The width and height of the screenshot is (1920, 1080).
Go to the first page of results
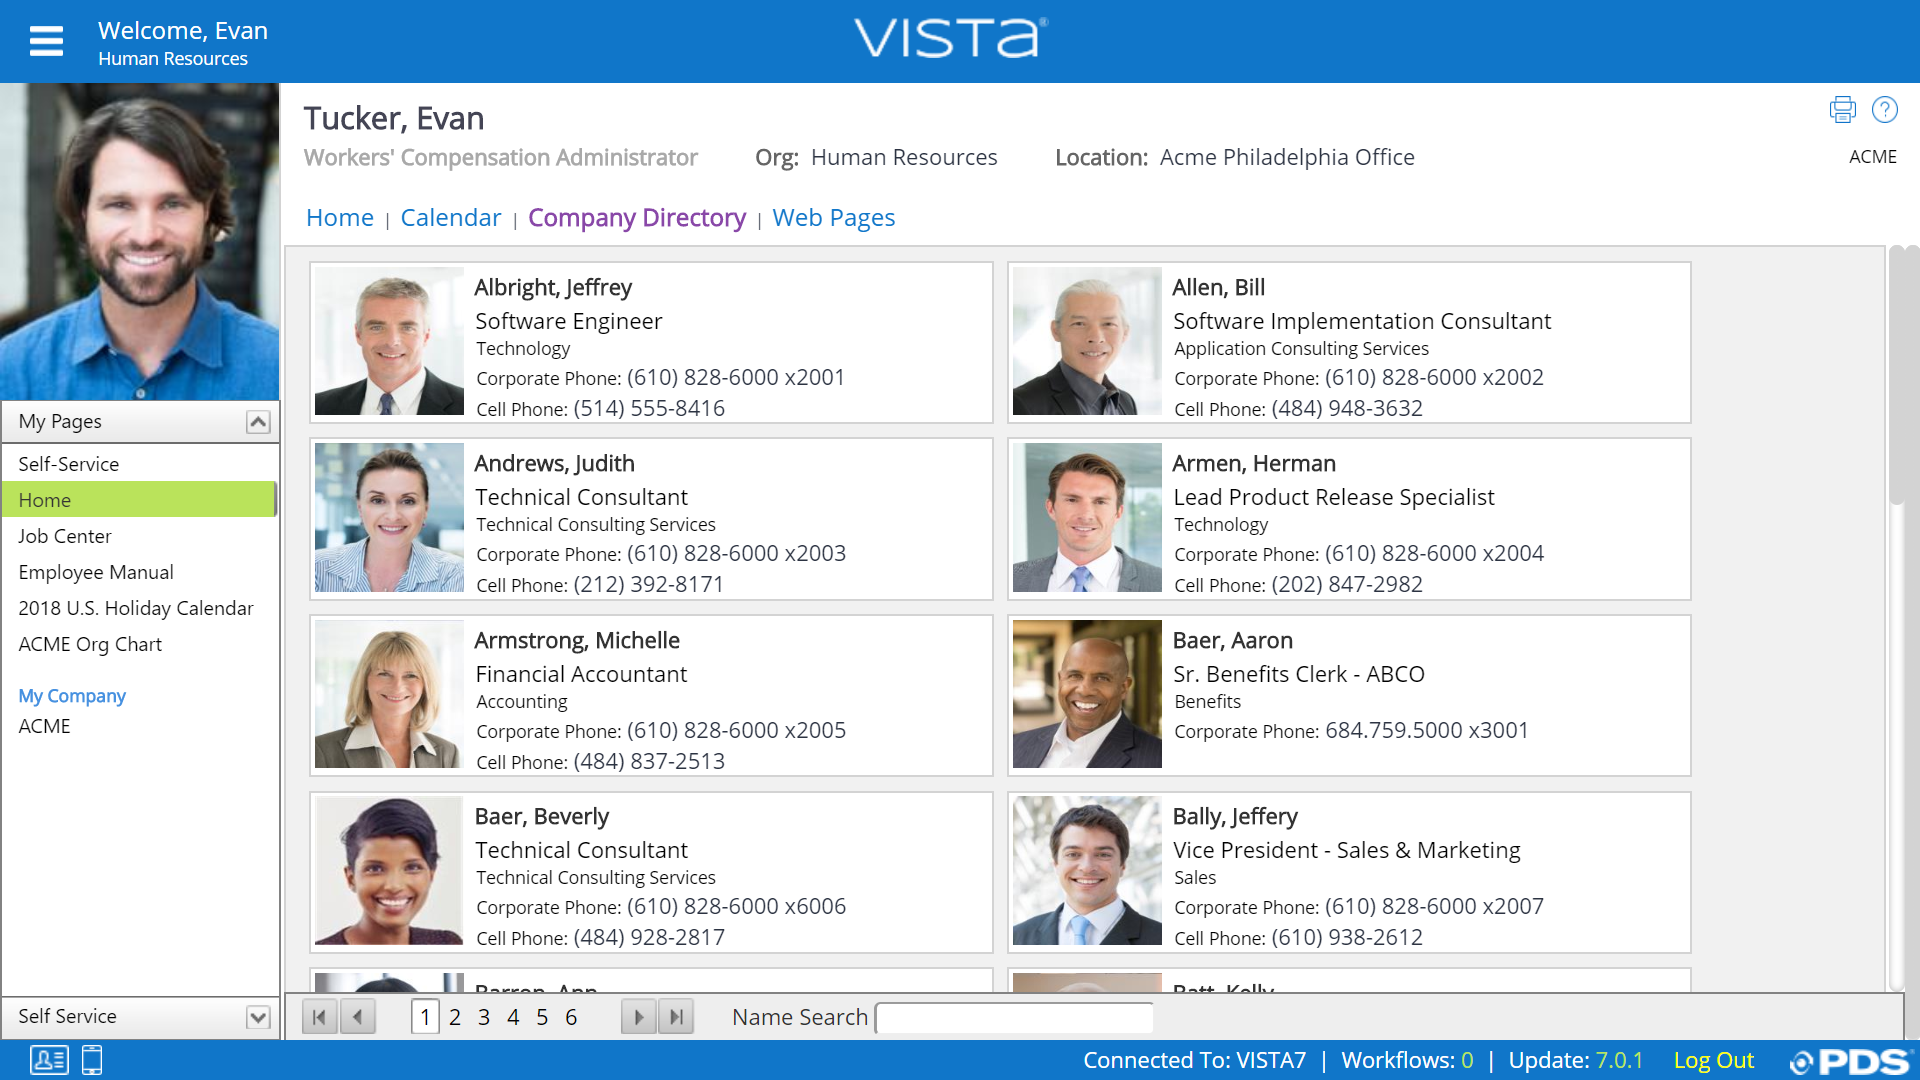point(319,1017)
